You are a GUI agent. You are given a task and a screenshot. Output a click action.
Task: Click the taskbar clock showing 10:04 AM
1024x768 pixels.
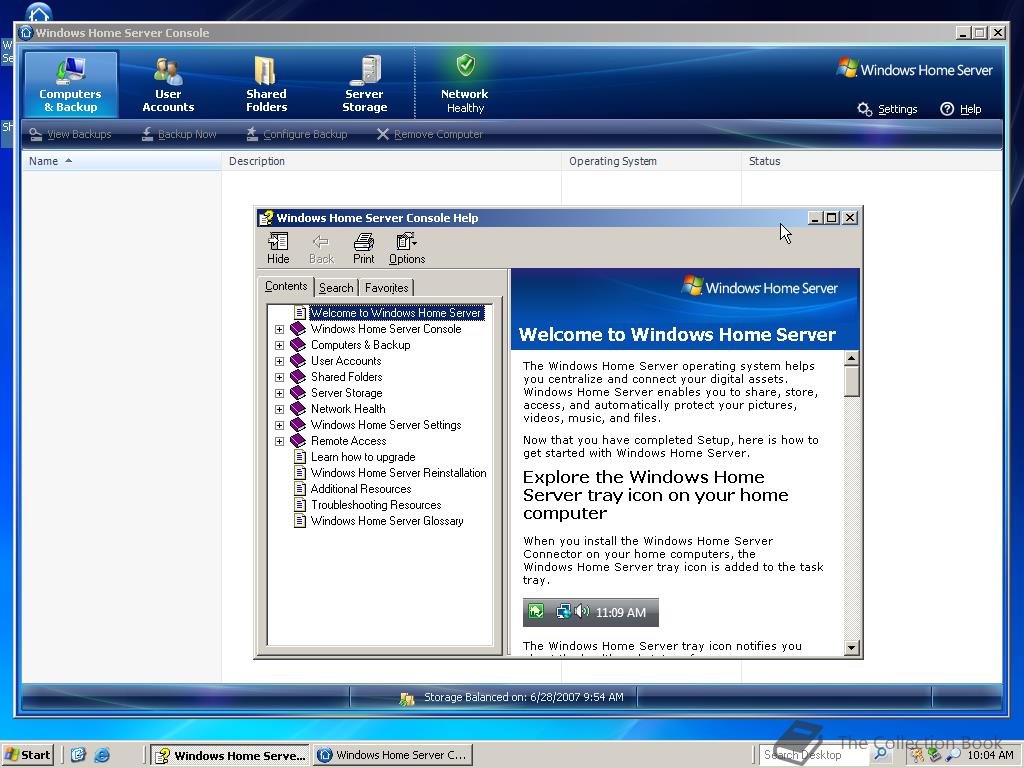pyautogui.click(x=990, y=755)
